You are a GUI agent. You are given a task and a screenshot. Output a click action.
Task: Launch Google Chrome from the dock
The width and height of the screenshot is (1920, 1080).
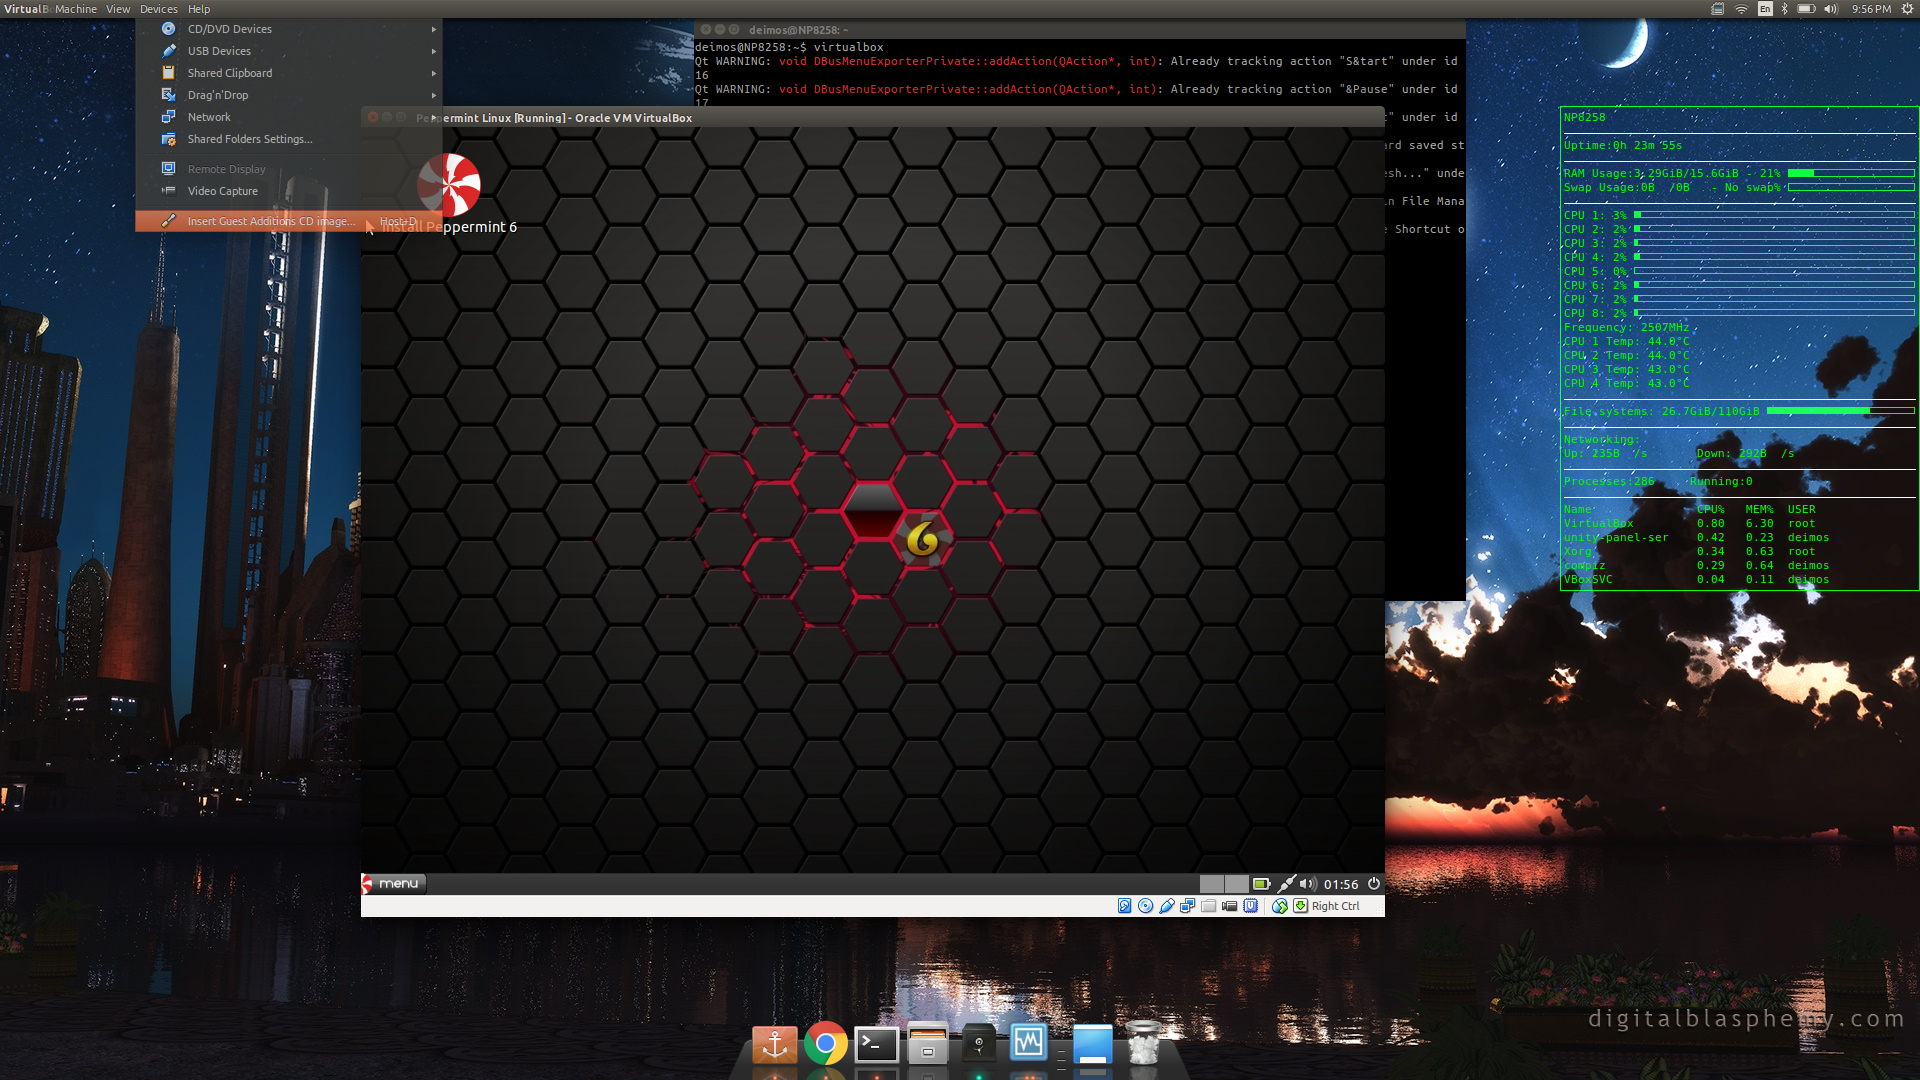coord(825,1045)
